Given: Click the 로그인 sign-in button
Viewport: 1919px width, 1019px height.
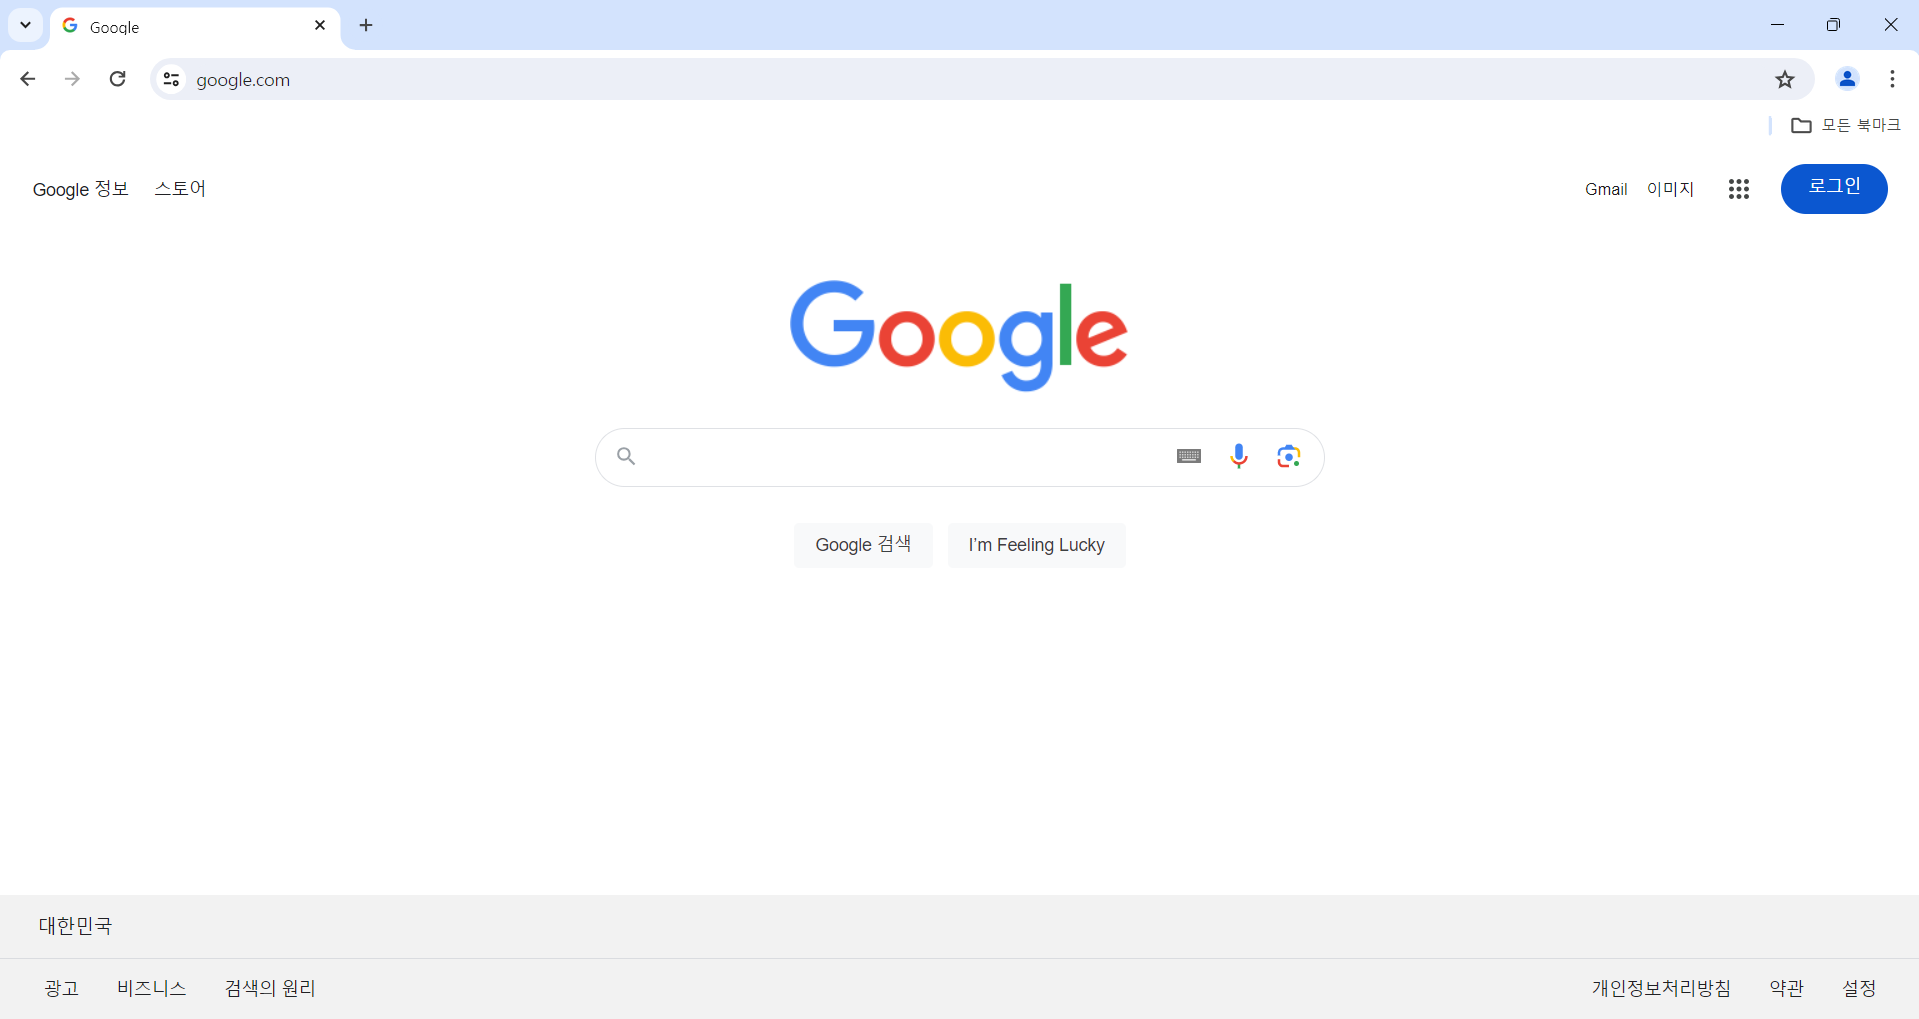Looking at the screenshot, I should [x=1834, y=188].
